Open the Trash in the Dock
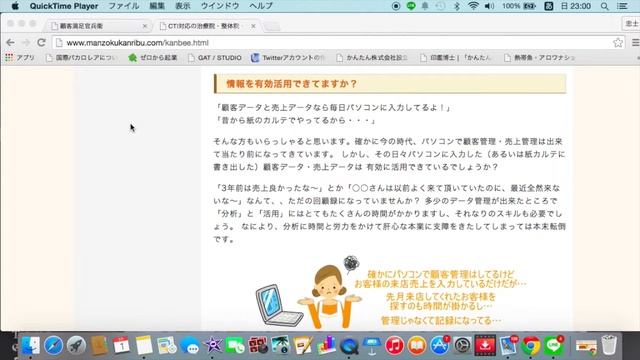This screenshot has height=360, width=640. point(609,345)
